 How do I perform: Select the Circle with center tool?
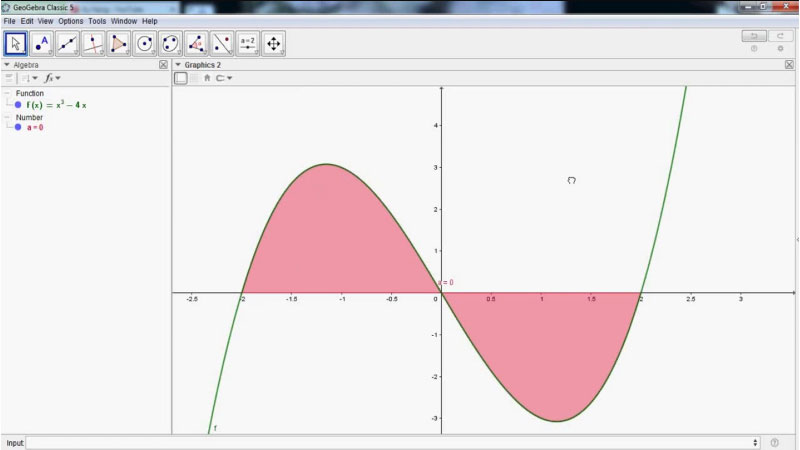pyautogui.click(x=145, y=43)
